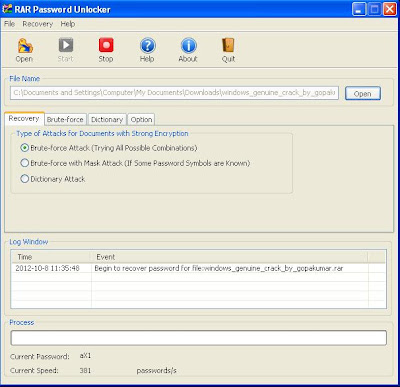
Task: Switch to the Dictionary tab
Action: pyautogui.click(x=107, y=119)
